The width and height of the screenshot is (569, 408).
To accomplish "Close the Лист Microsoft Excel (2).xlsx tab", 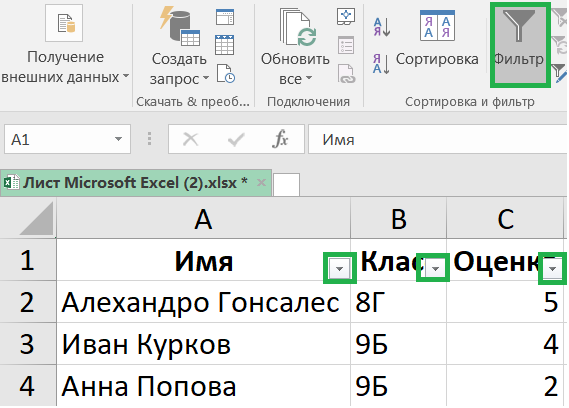I will (261, 183).
